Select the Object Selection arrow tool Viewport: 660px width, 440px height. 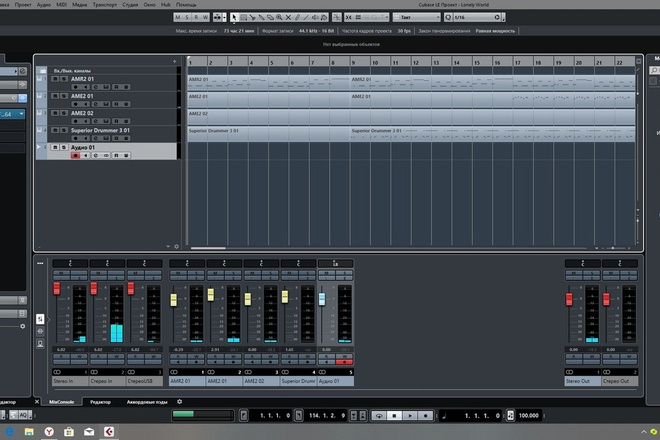coord(234,17)
